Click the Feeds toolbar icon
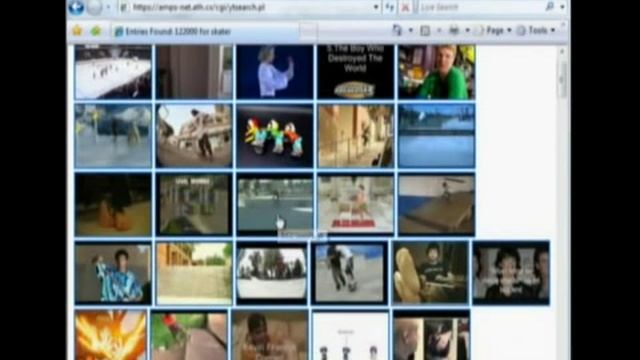This screenshot has width=640, height=360. 425,31
